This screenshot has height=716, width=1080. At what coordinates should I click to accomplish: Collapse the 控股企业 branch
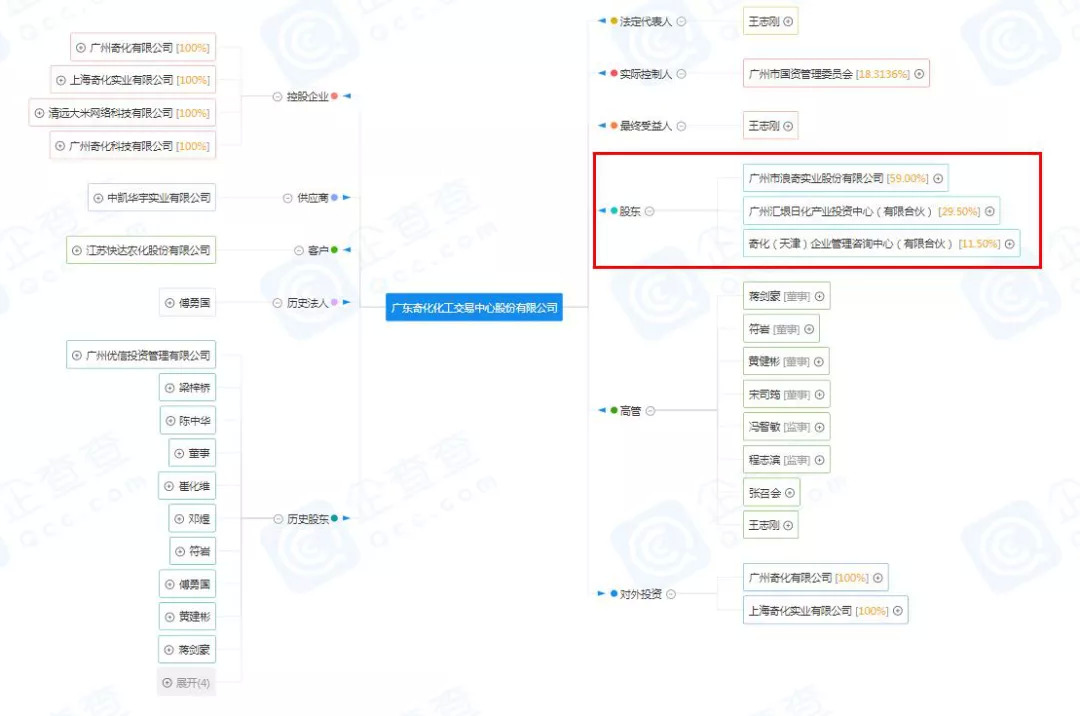click(x=277, y=96)
